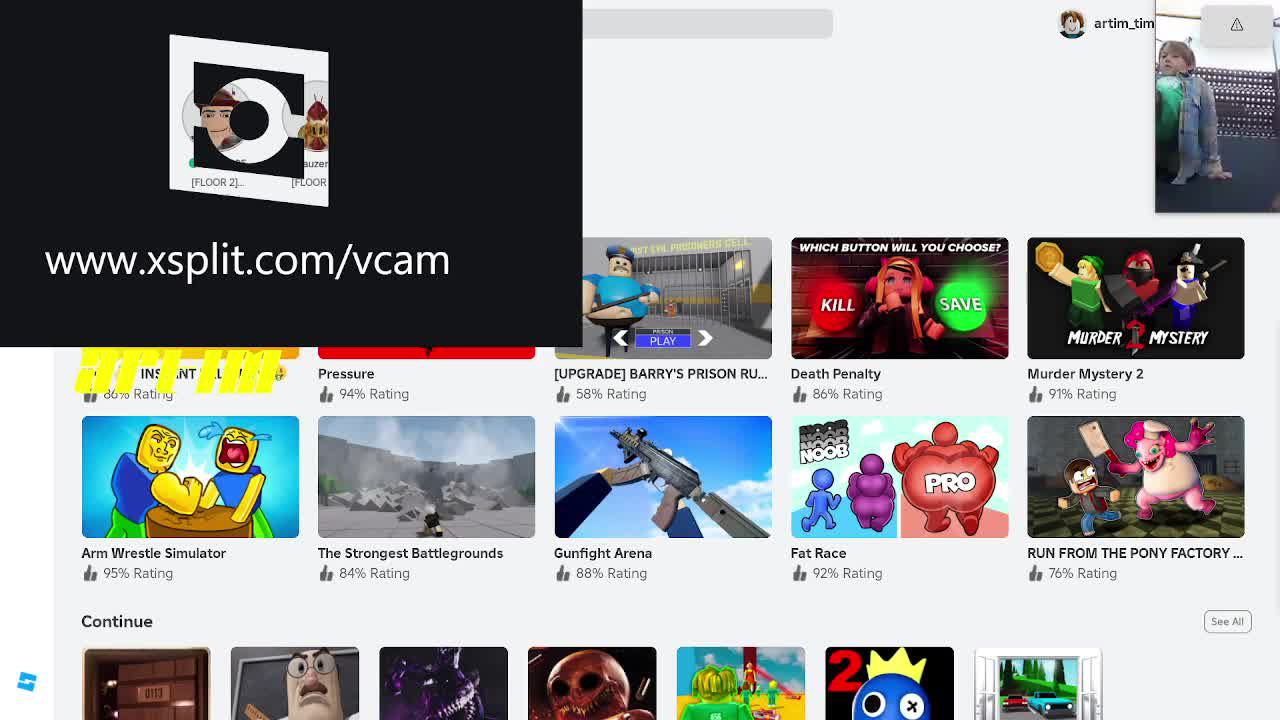Continue the game with green tracksuit players
The image size is (1280, 720).
(x=741, y=684)
